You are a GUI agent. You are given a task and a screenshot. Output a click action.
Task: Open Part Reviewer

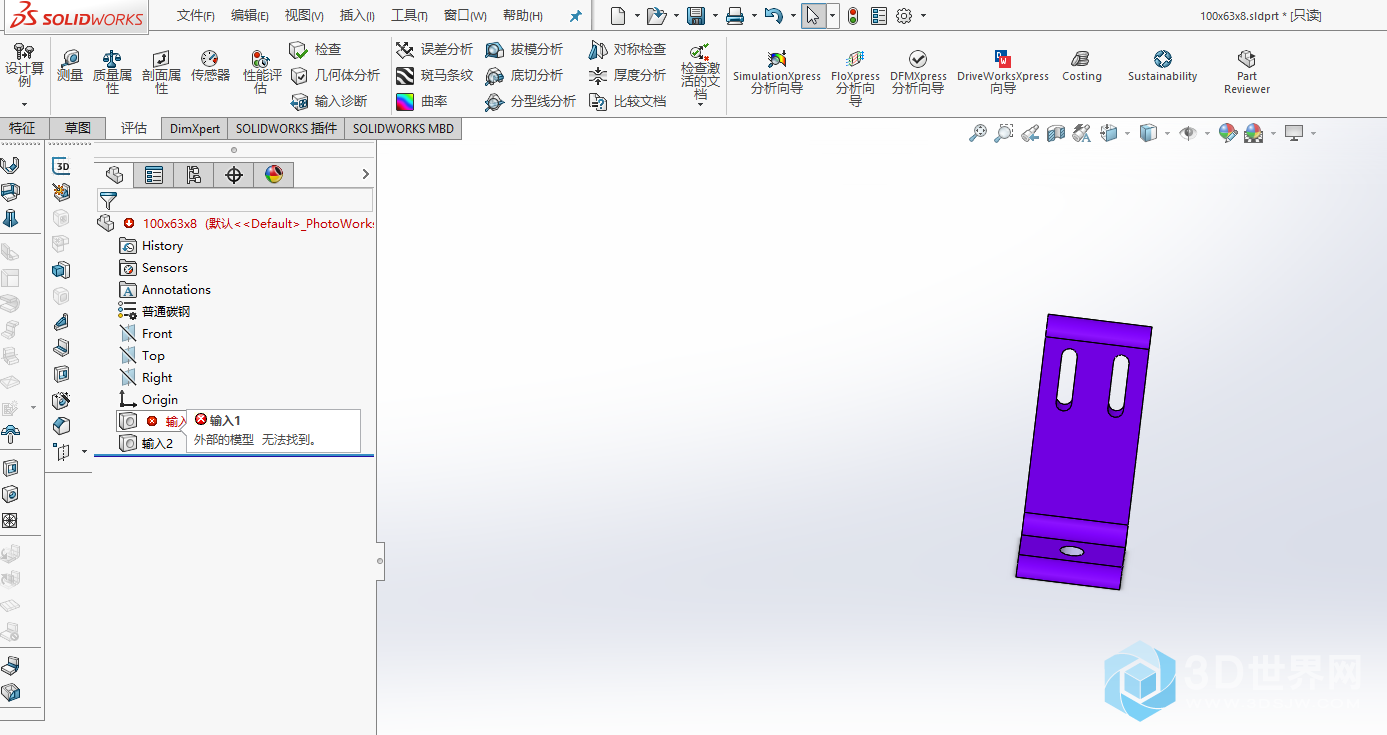1247,72
